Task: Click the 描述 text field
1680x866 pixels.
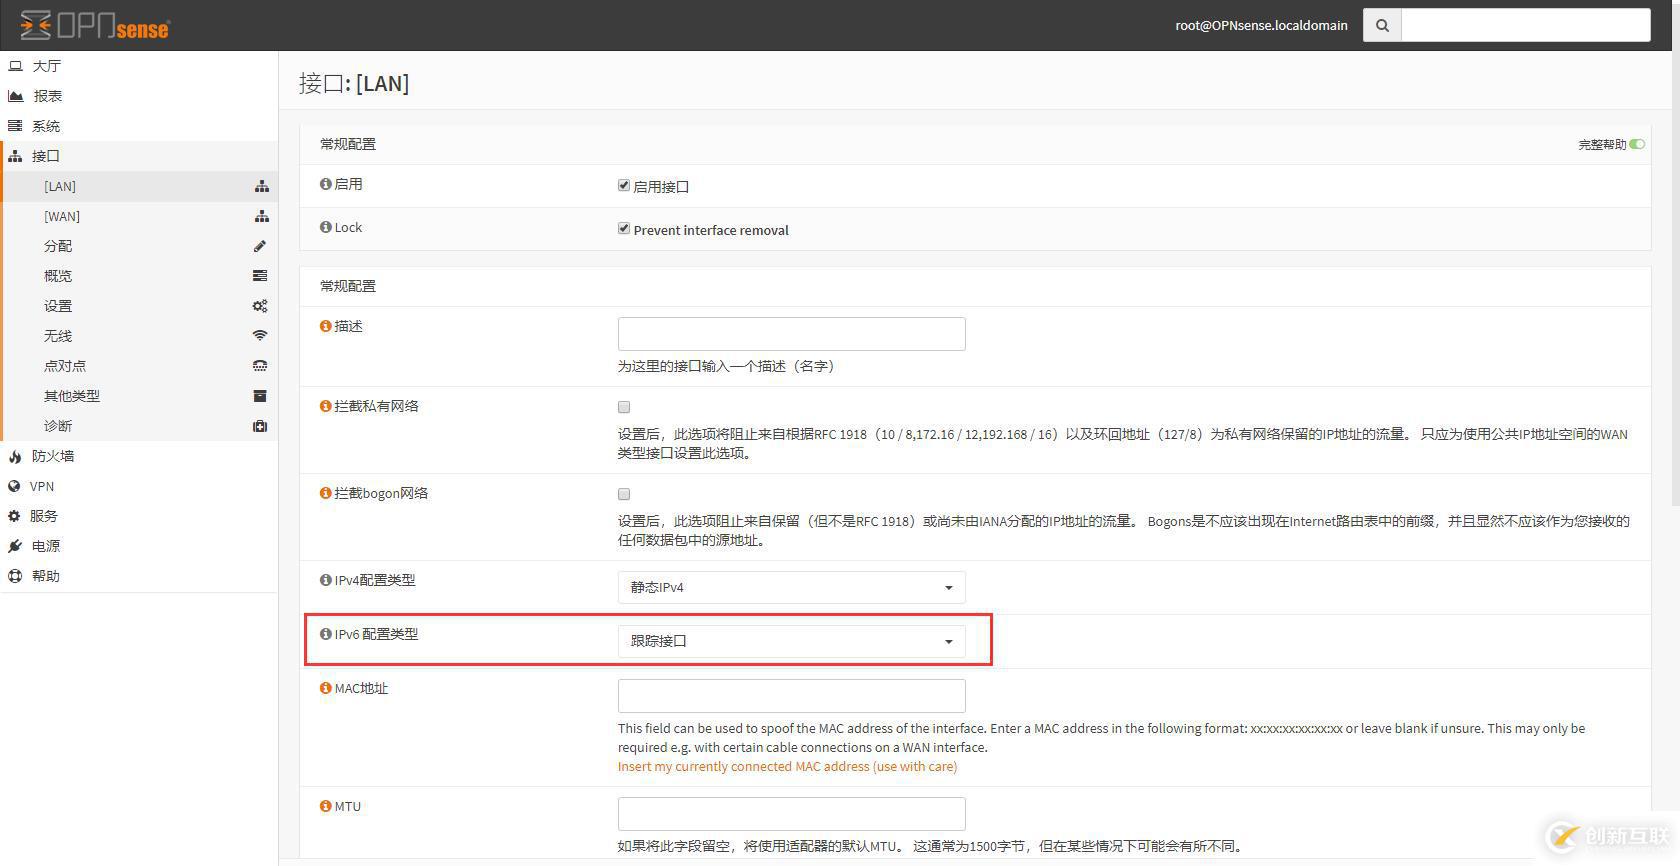Action: [791, 334]
